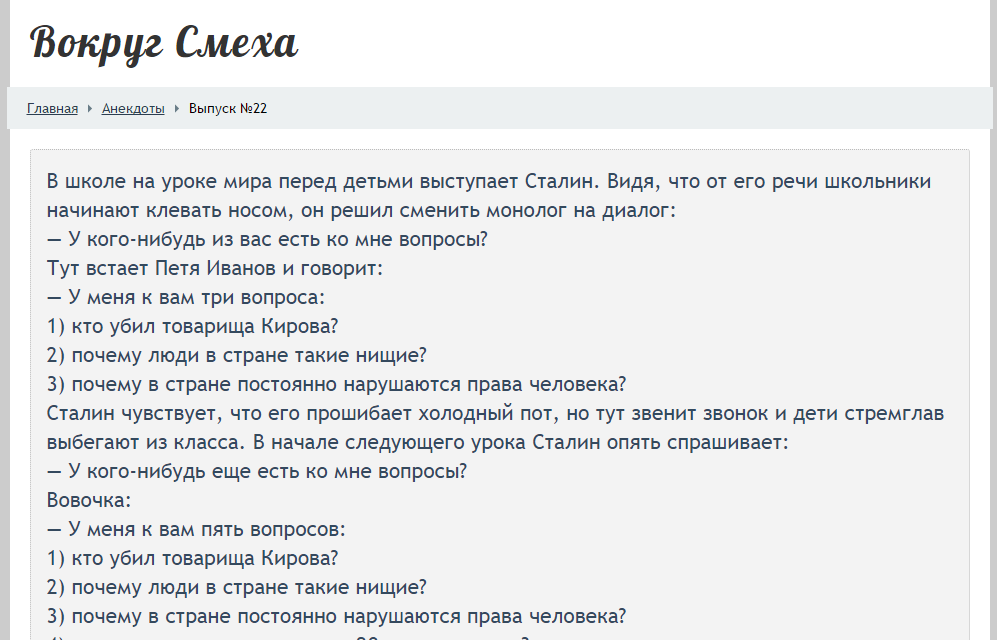Click the line starting with начинают клевать носом
Image resolution: width=997 pixels, height=640 pixels.
361,211
